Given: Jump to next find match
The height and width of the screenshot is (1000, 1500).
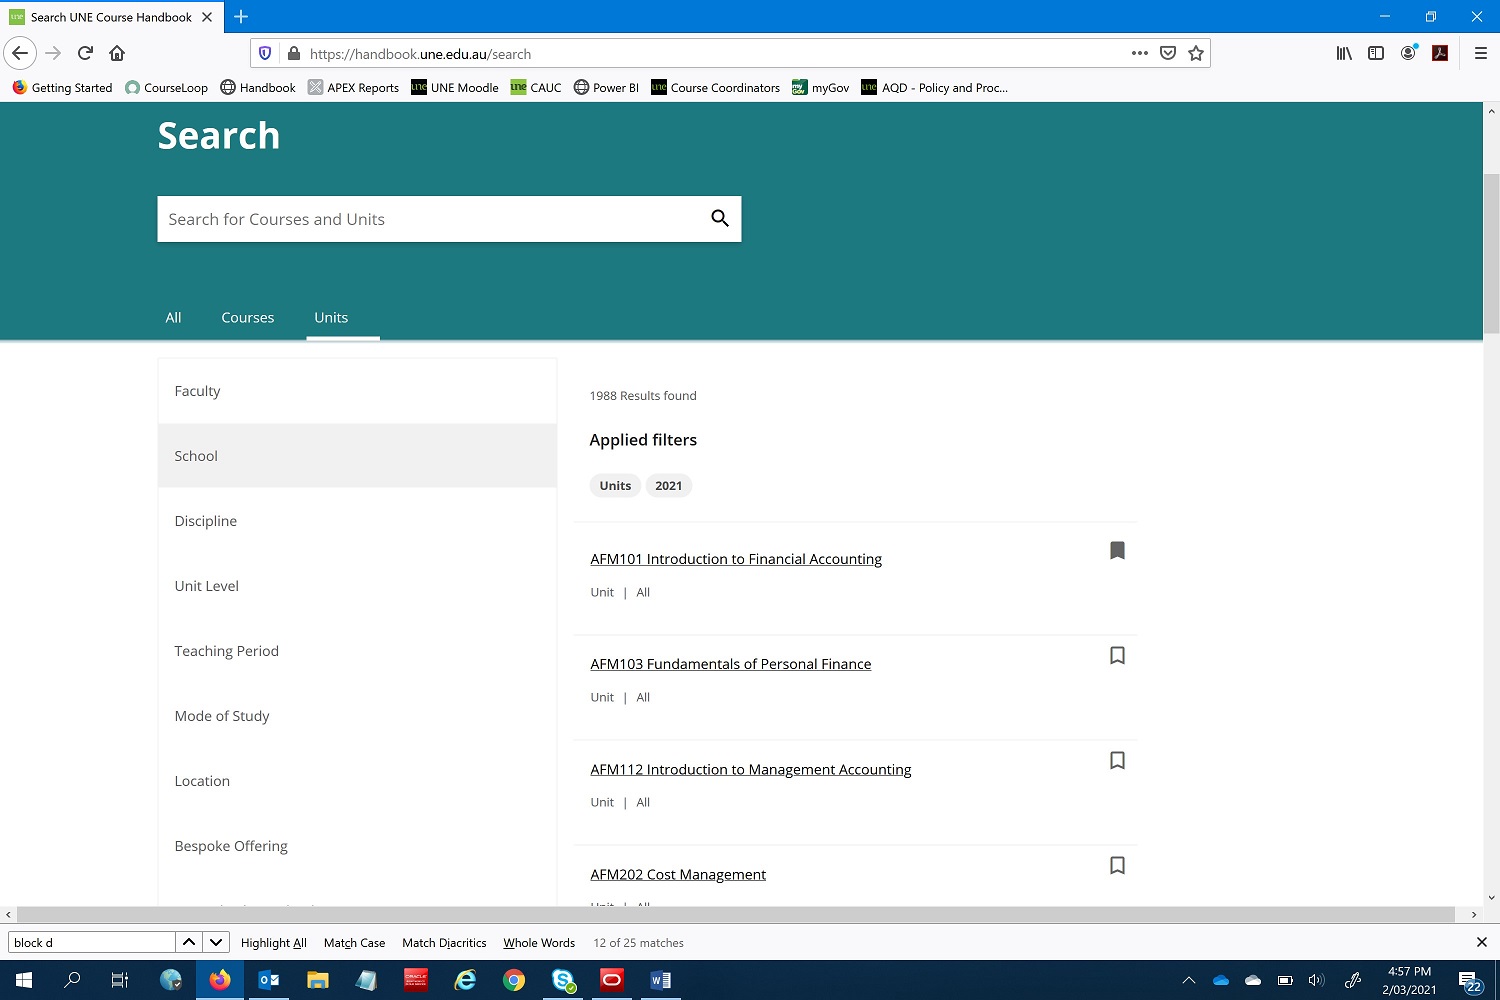Looking at the screenshot, I should (x=216, y=942).
